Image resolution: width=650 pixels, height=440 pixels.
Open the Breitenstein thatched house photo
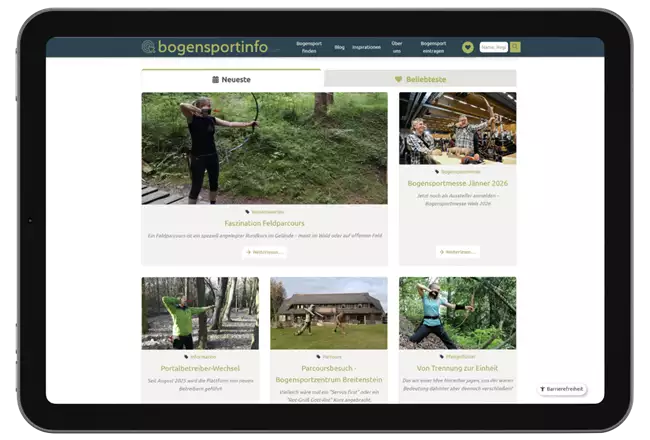coord(329,313)
